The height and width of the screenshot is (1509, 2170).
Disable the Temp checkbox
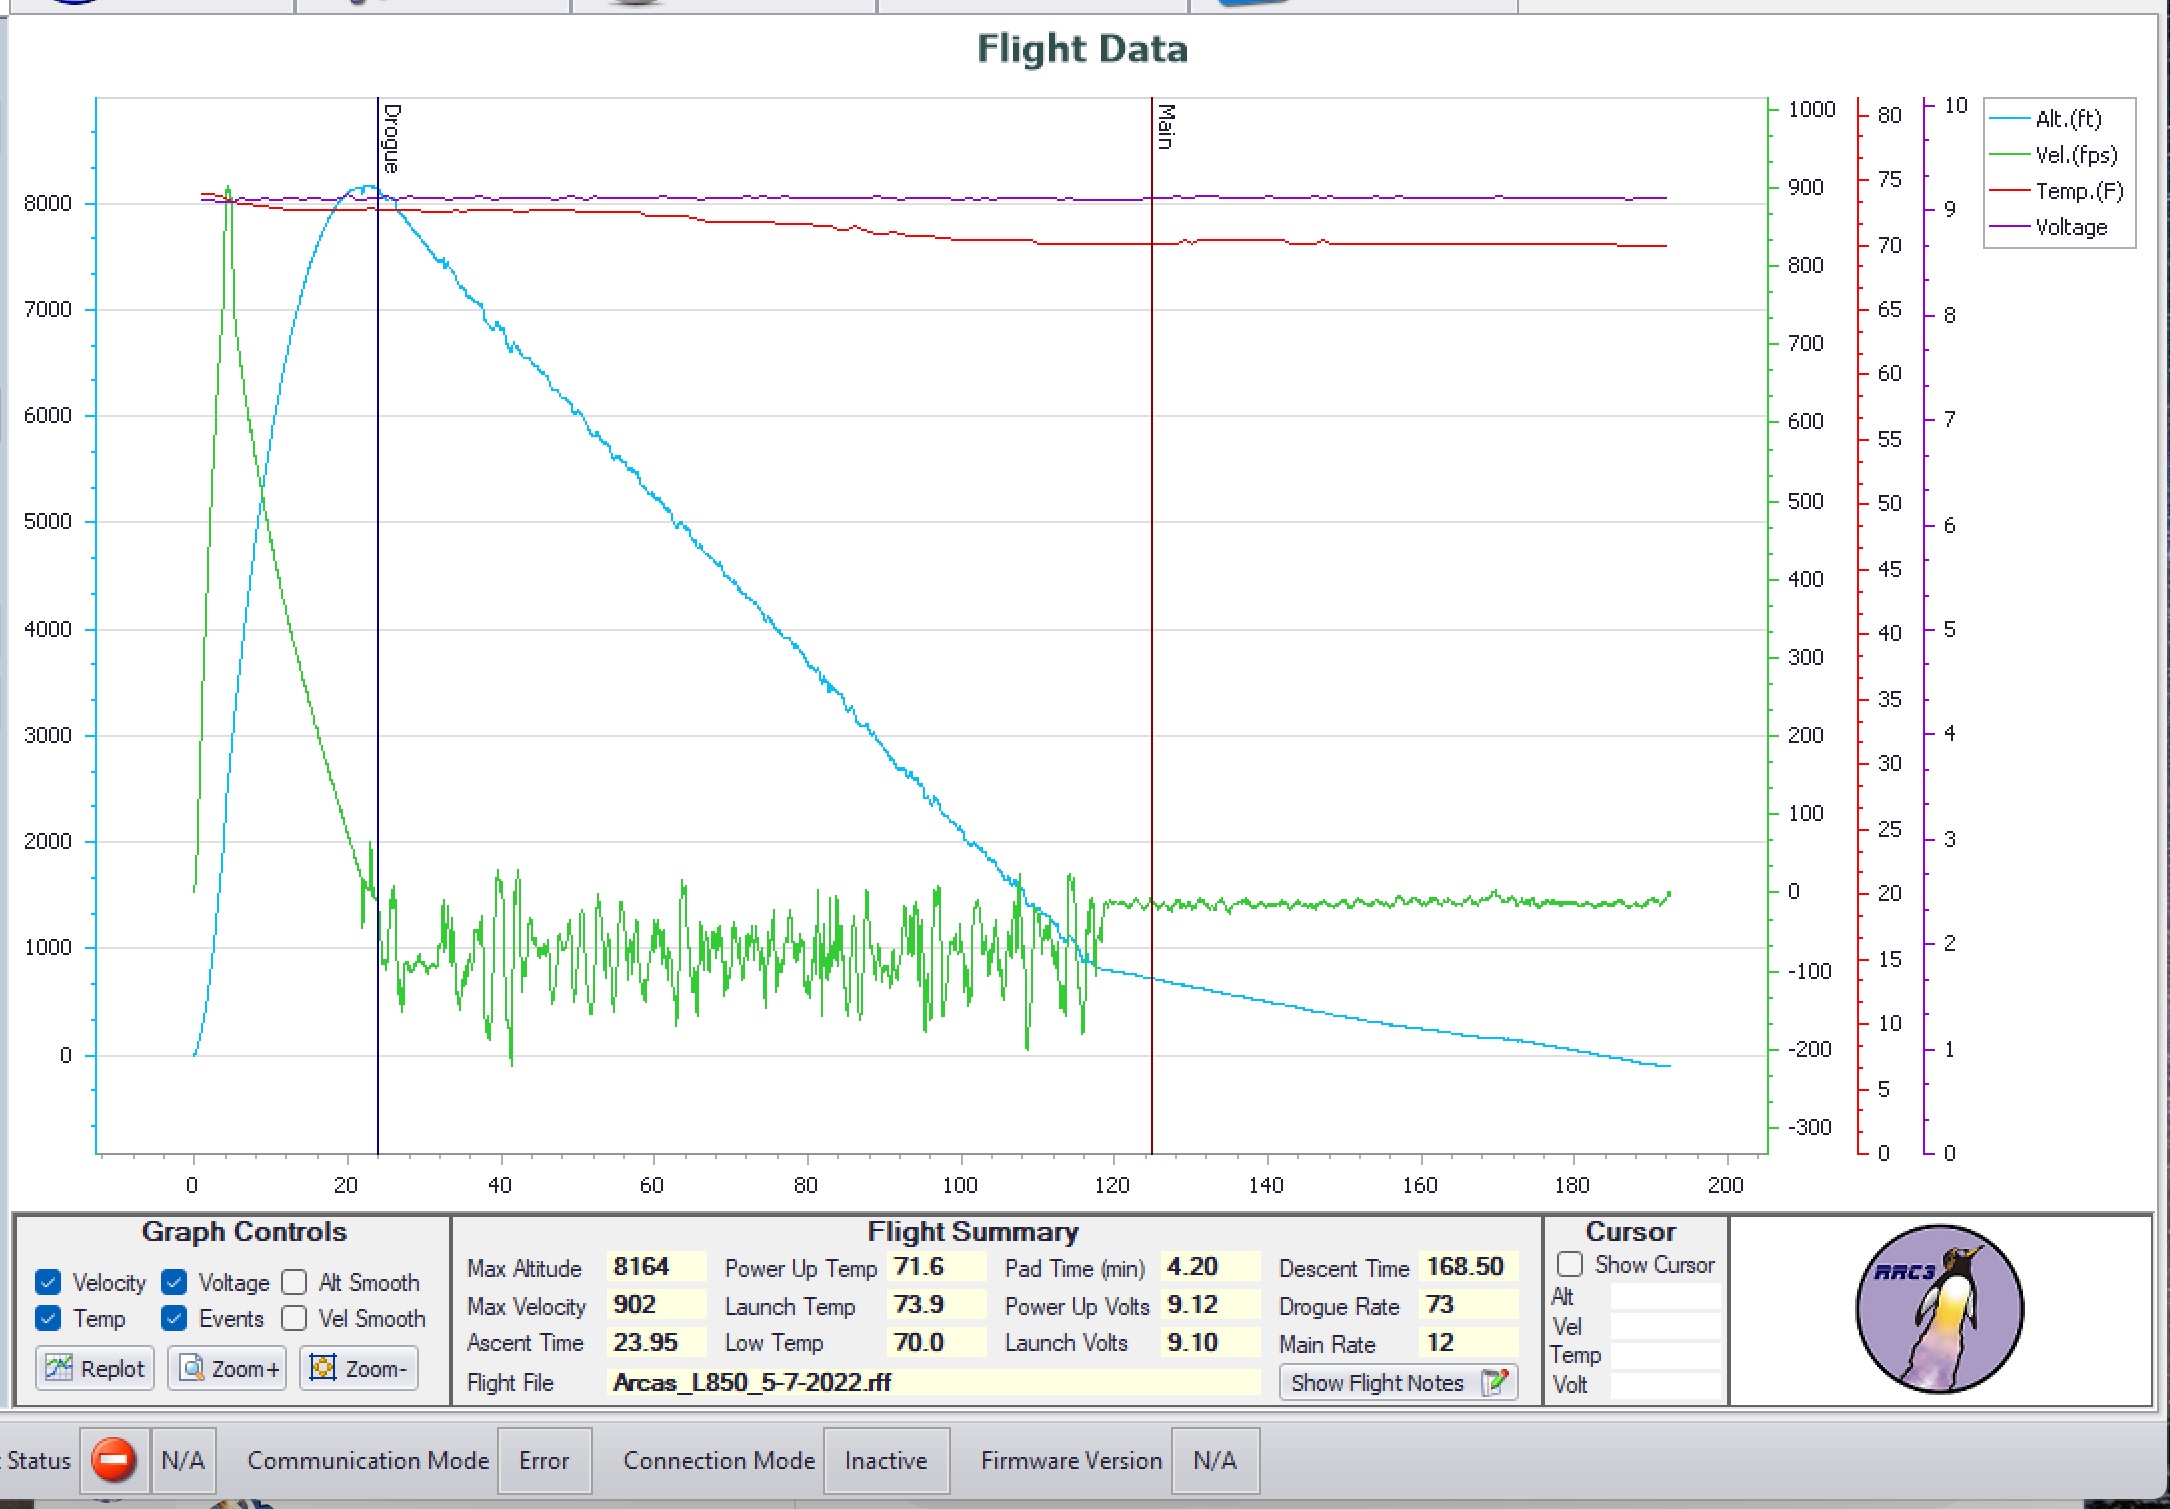pos(48,1318)
